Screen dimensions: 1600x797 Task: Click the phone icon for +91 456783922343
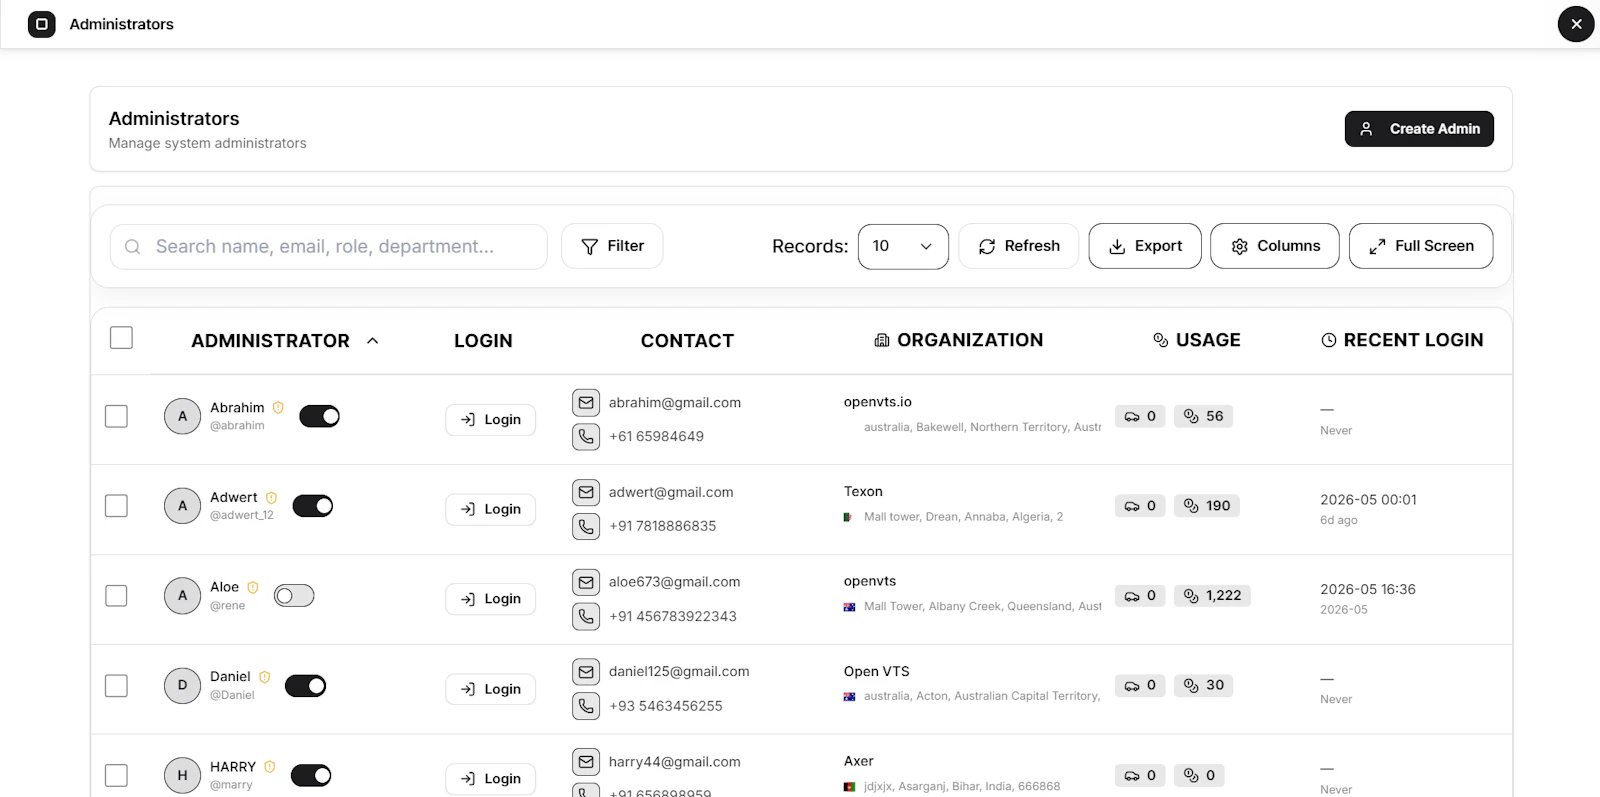click(586, 616)
